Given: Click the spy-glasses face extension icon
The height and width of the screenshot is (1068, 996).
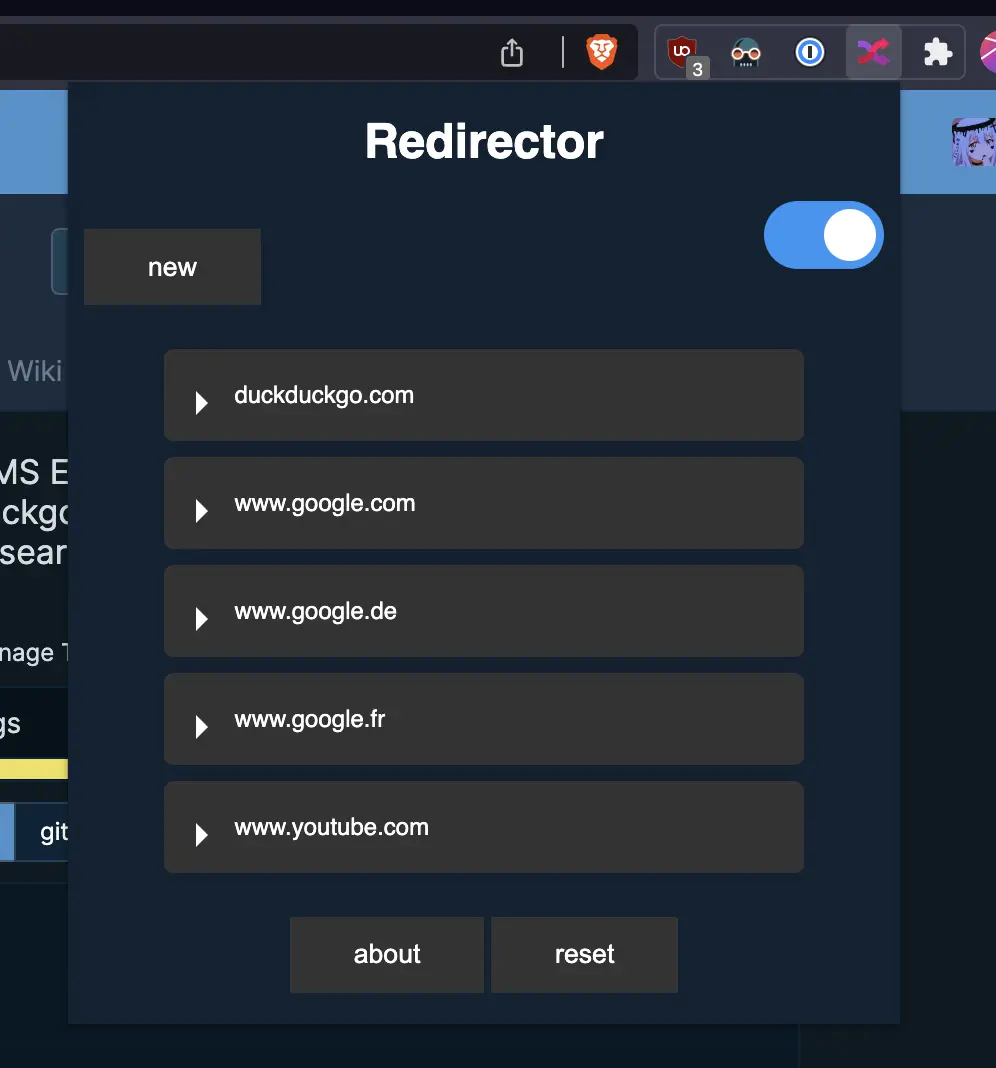Looking at the screenshot, I should click(745, 52).
